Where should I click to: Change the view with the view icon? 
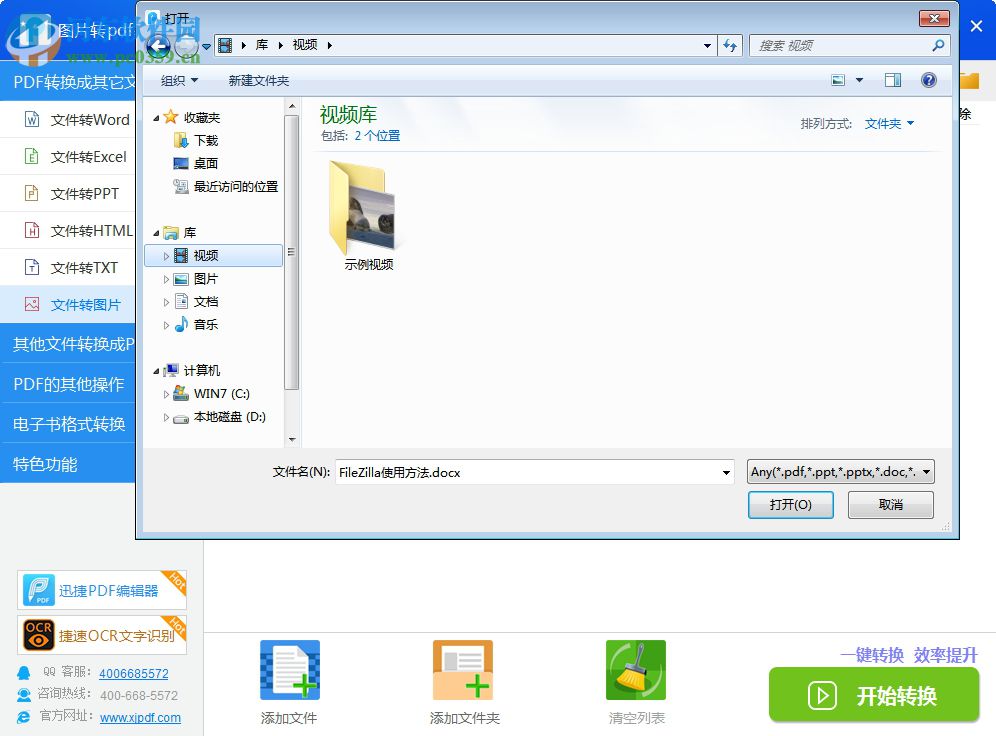pyautogui.click(x=838, y=80)
